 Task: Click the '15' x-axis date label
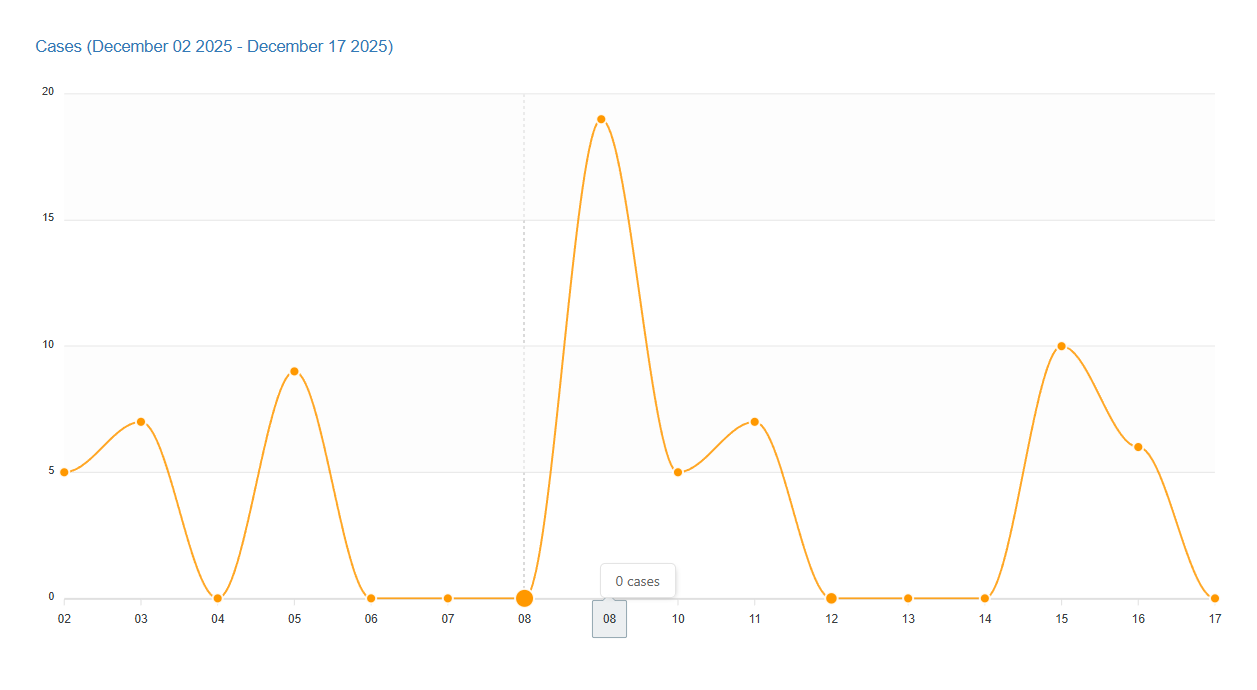(1062, 619)
